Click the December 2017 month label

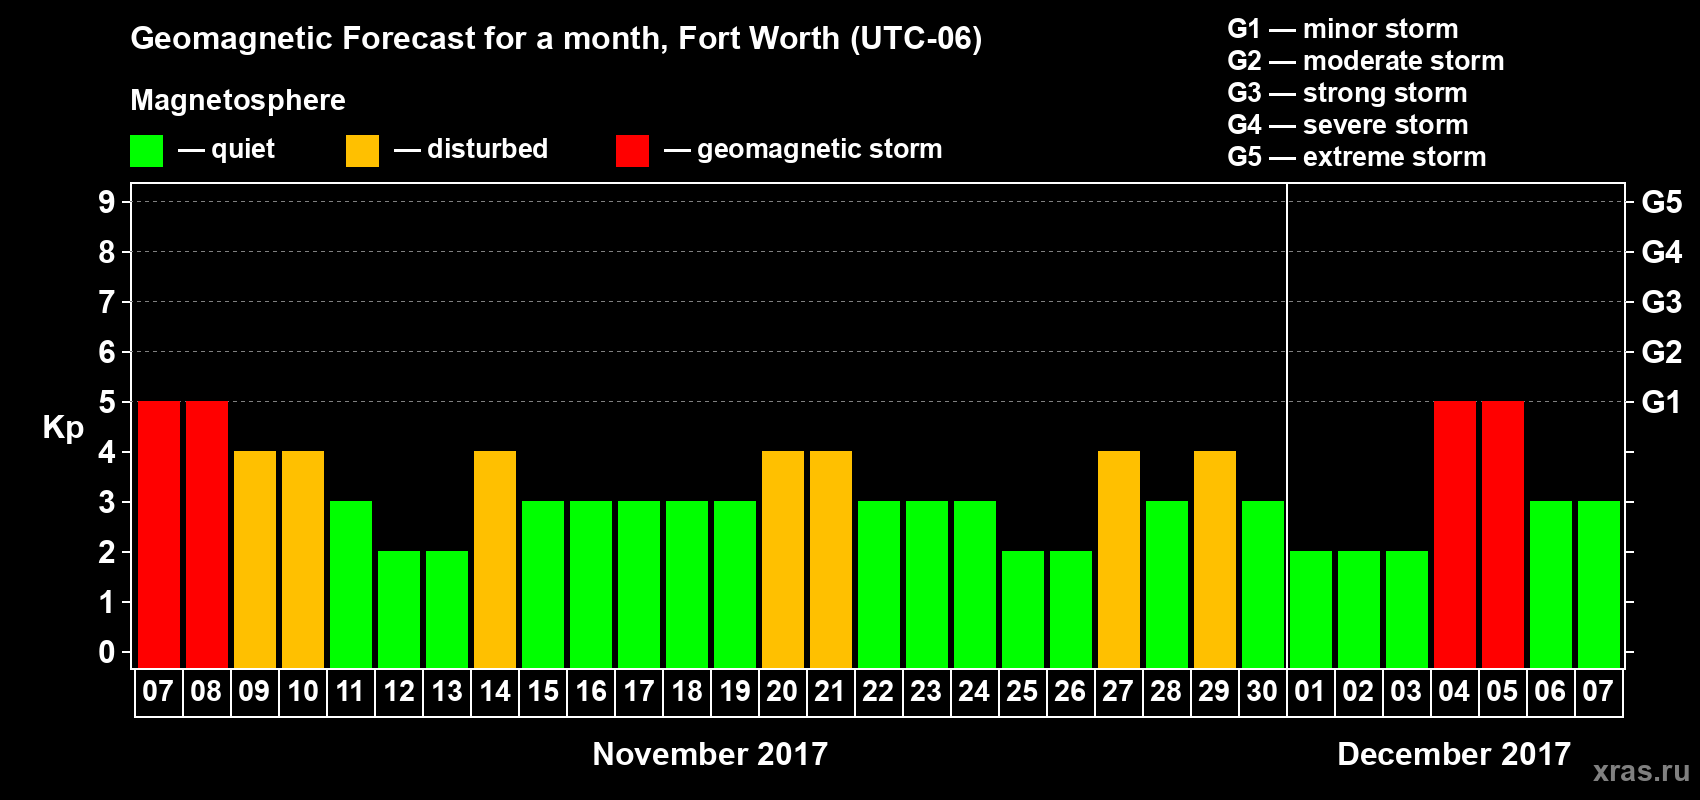(x=1454, y=754)
